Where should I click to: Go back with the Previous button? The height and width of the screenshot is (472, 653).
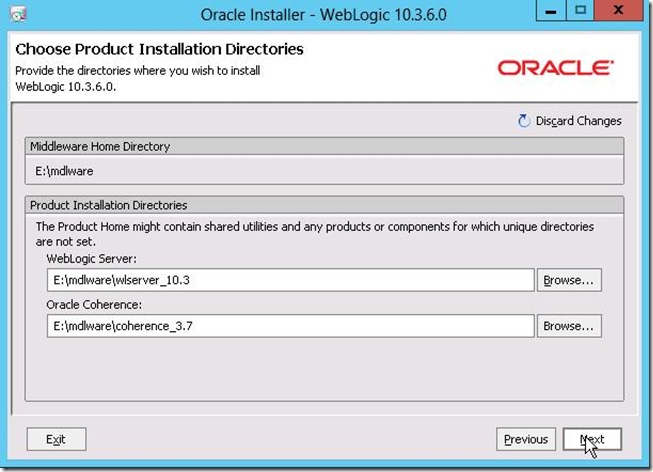(x=526, y=439)
